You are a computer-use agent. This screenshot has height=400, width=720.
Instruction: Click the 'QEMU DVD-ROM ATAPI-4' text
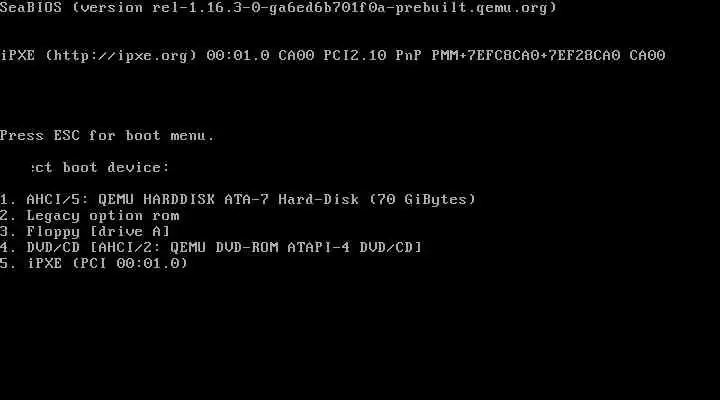(260, 247)
